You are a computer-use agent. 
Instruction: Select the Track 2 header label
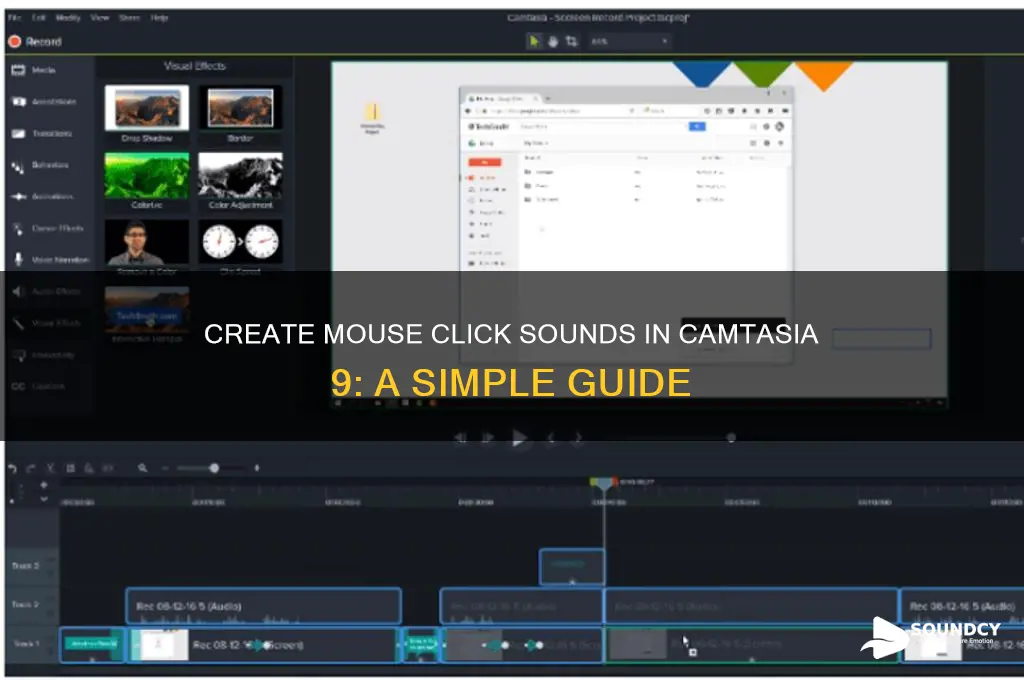pyautogui.click(x=25, y=604)
